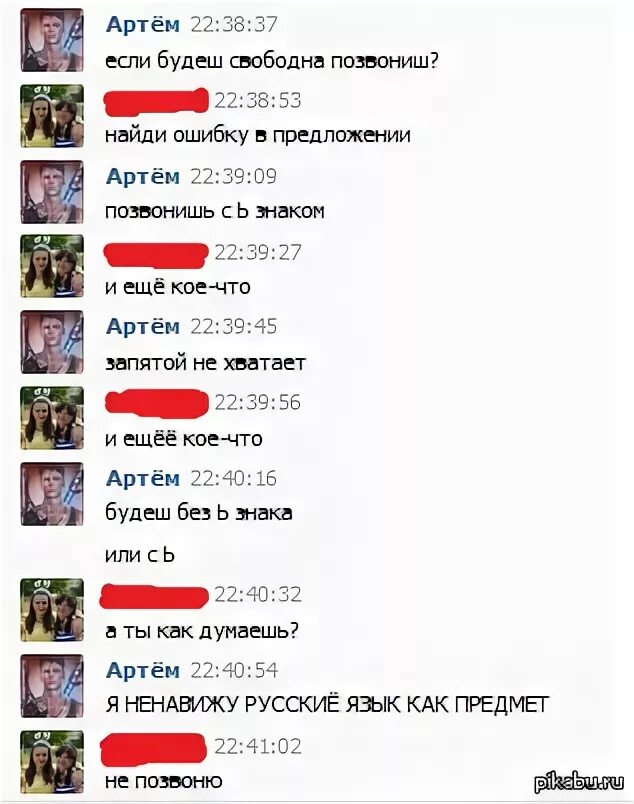Select message 'и ещёё кое-что'

click(x=184, y=439)
